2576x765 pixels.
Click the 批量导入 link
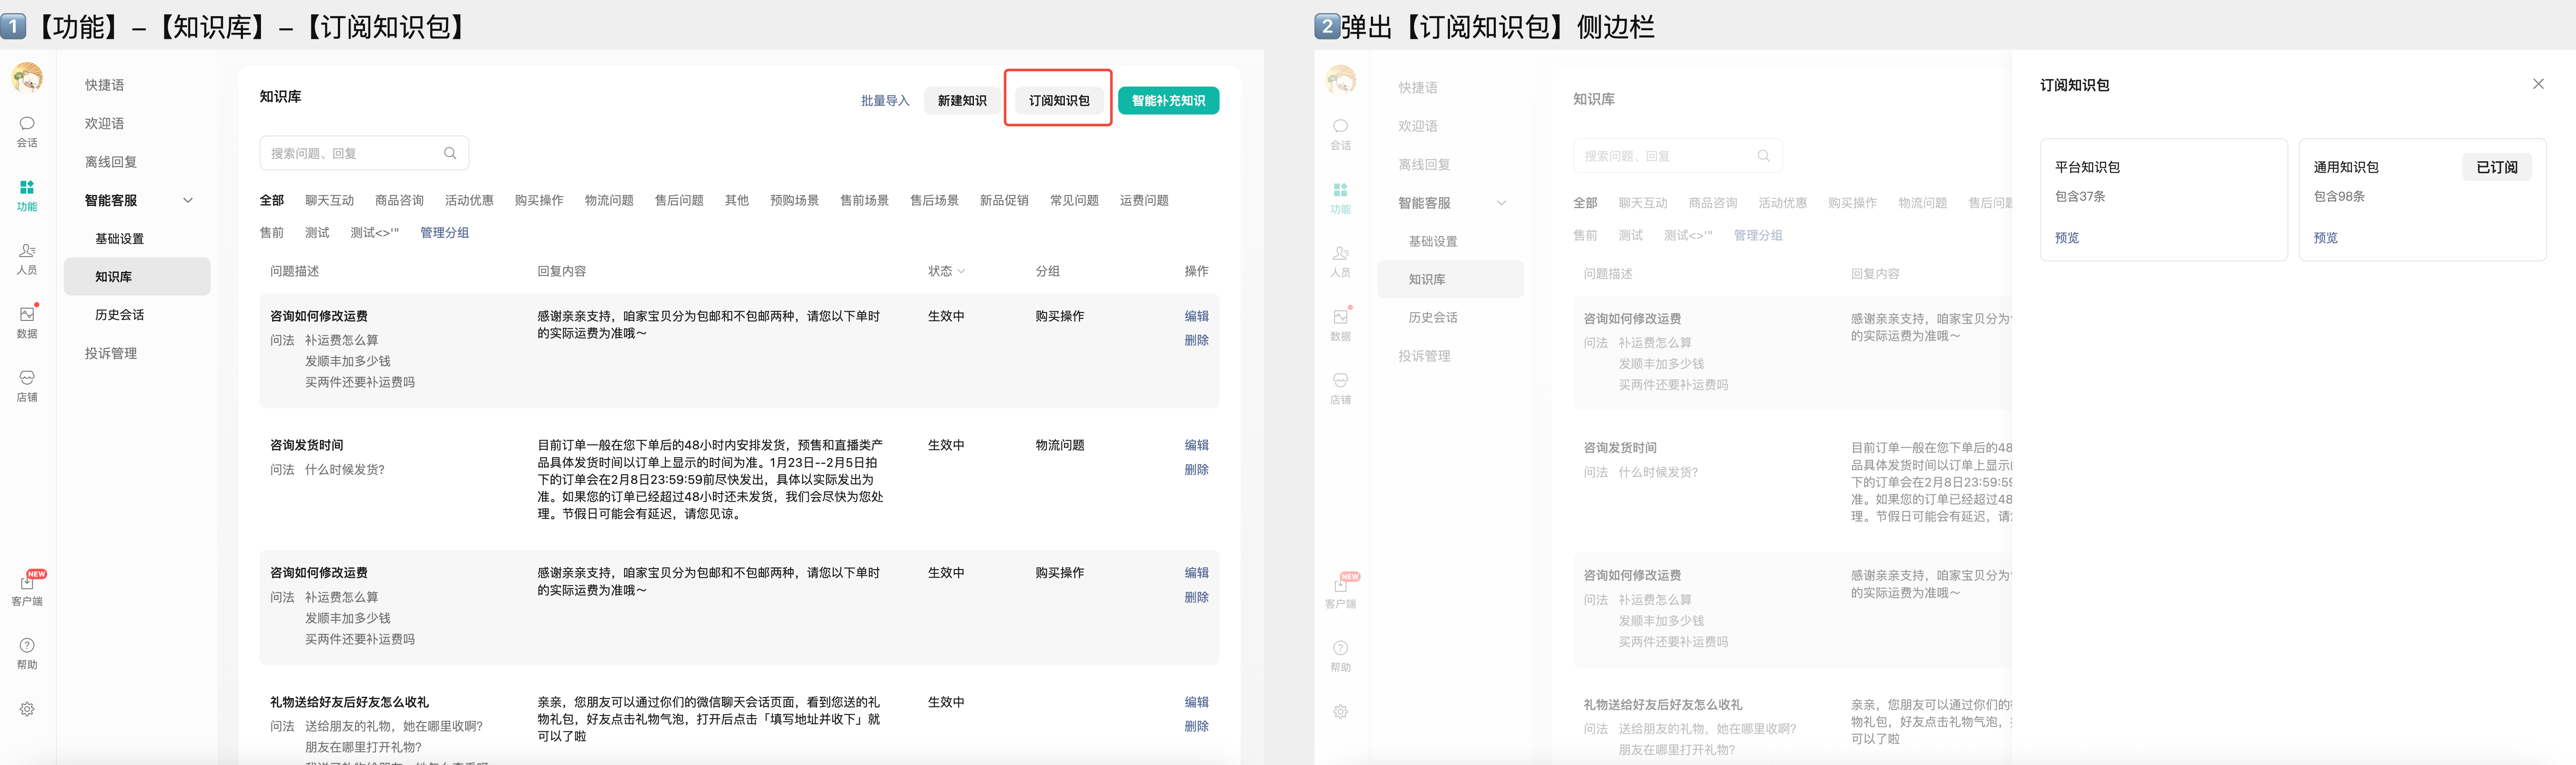[885, 100]
